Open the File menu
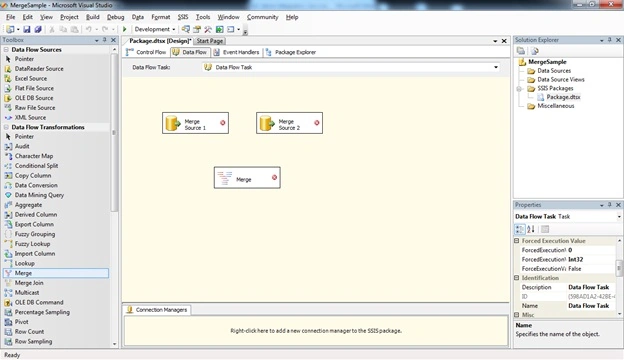Screen dimensions: 624x360 coord(10,17)
